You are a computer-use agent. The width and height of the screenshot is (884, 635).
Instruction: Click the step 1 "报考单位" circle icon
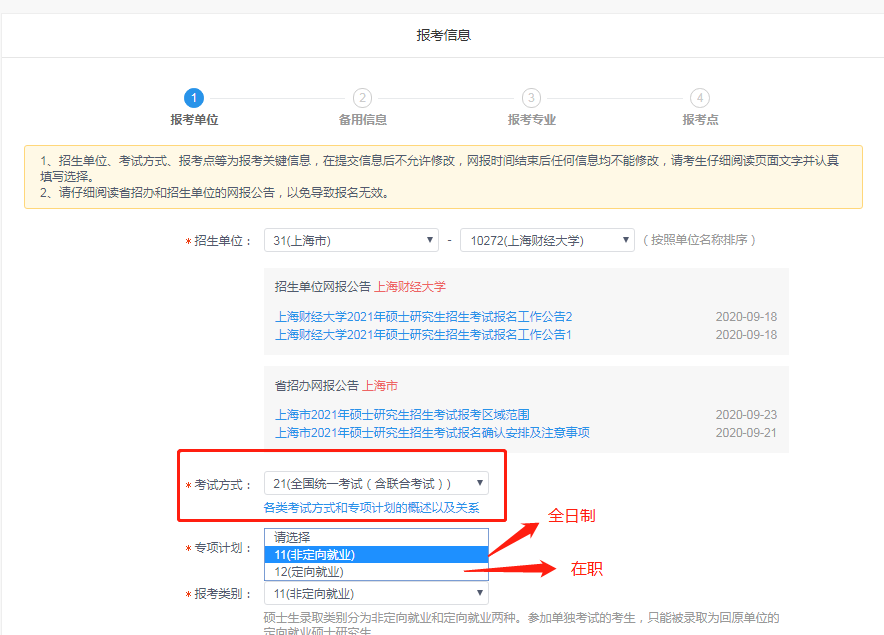[193, 98]
